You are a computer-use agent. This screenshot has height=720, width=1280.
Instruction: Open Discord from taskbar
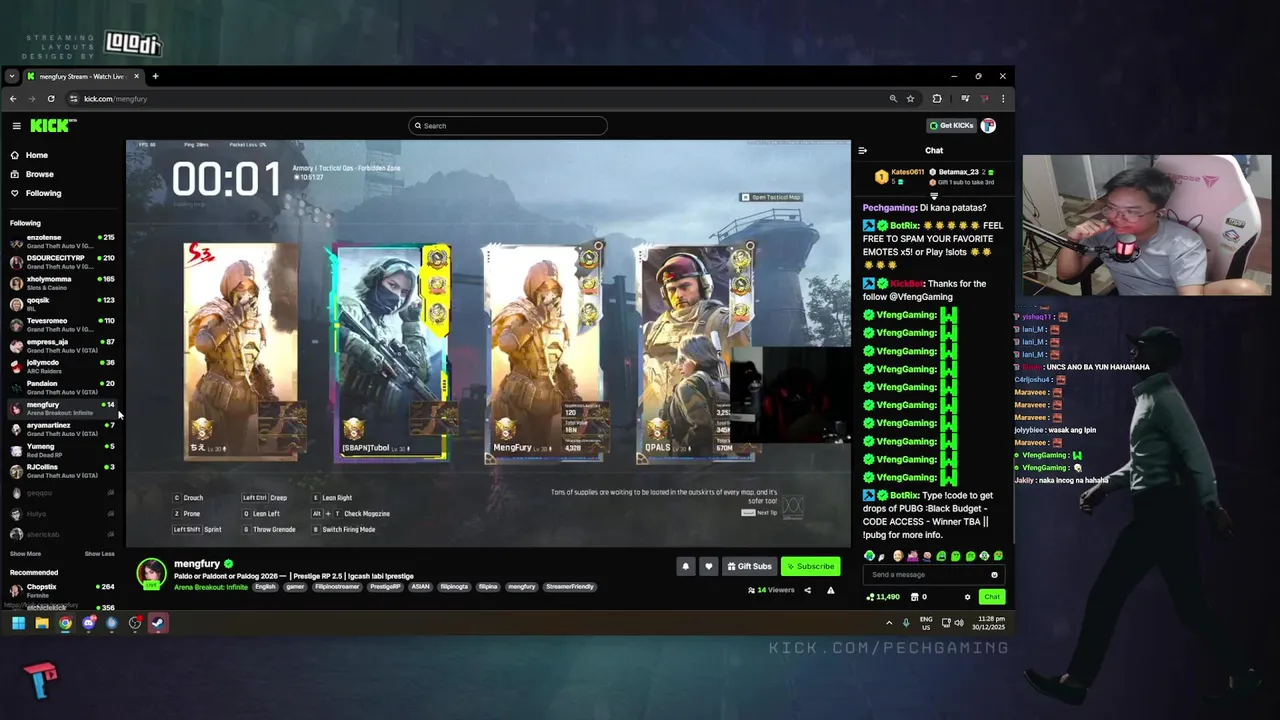coord(88,623)
